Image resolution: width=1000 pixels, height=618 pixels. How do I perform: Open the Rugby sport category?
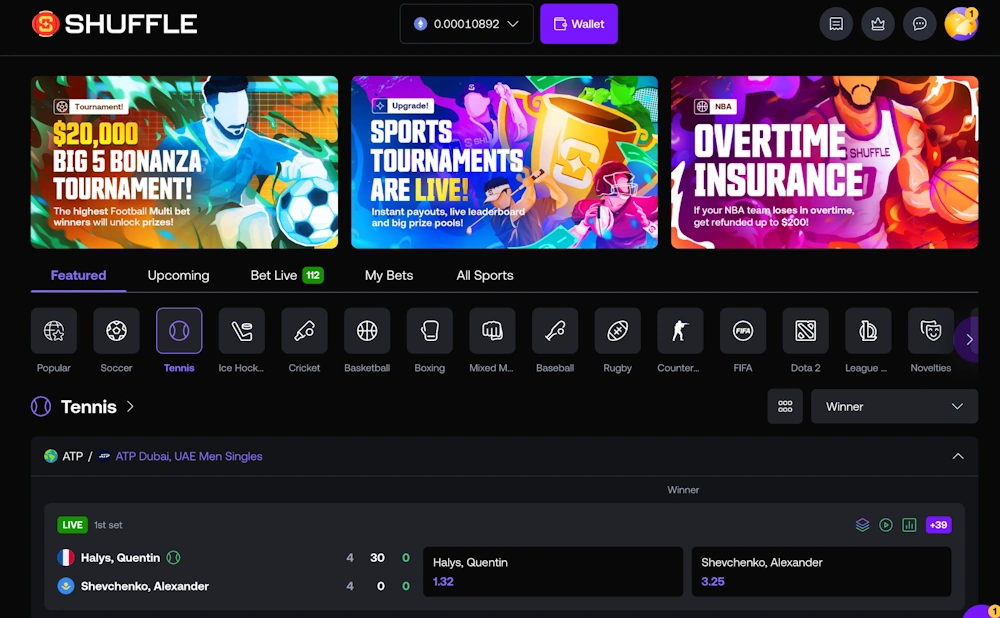617,331
